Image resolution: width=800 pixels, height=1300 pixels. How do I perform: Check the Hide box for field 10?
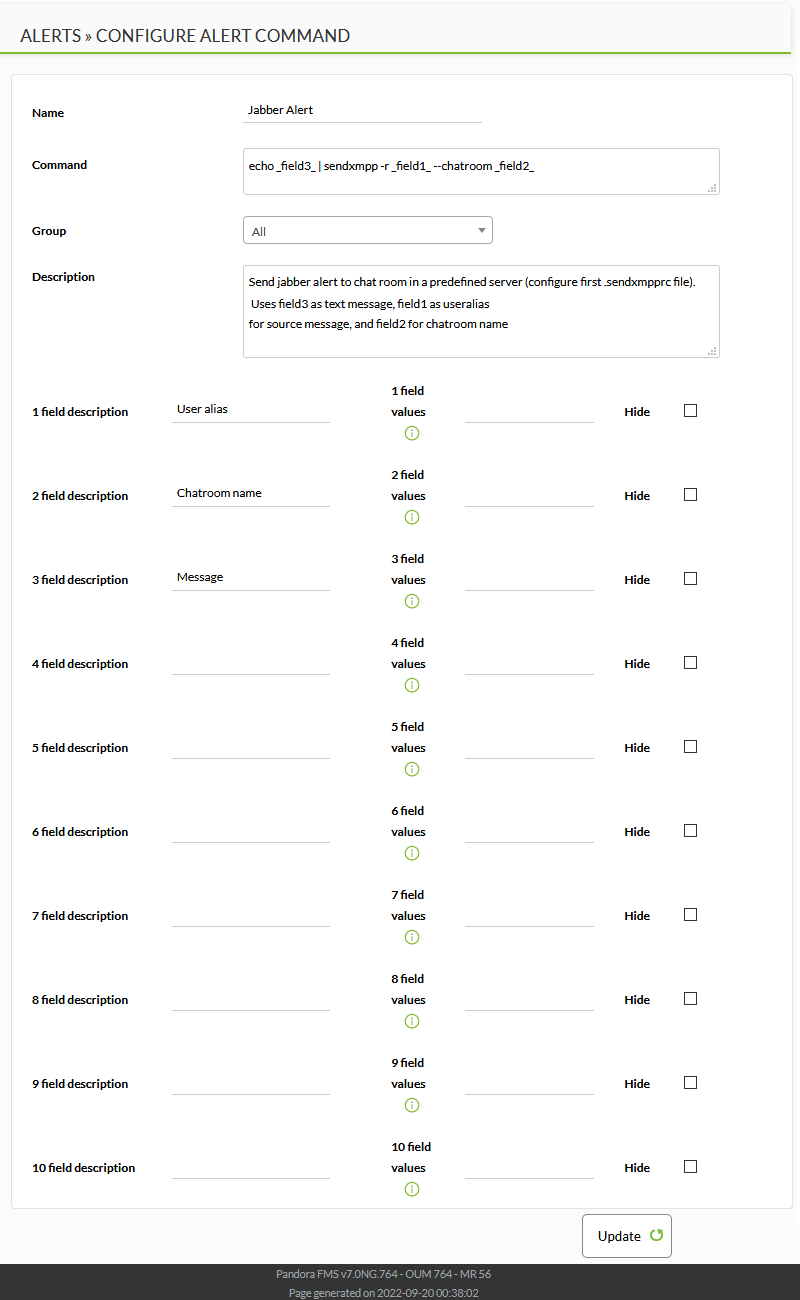click(x=690, y=1166)
